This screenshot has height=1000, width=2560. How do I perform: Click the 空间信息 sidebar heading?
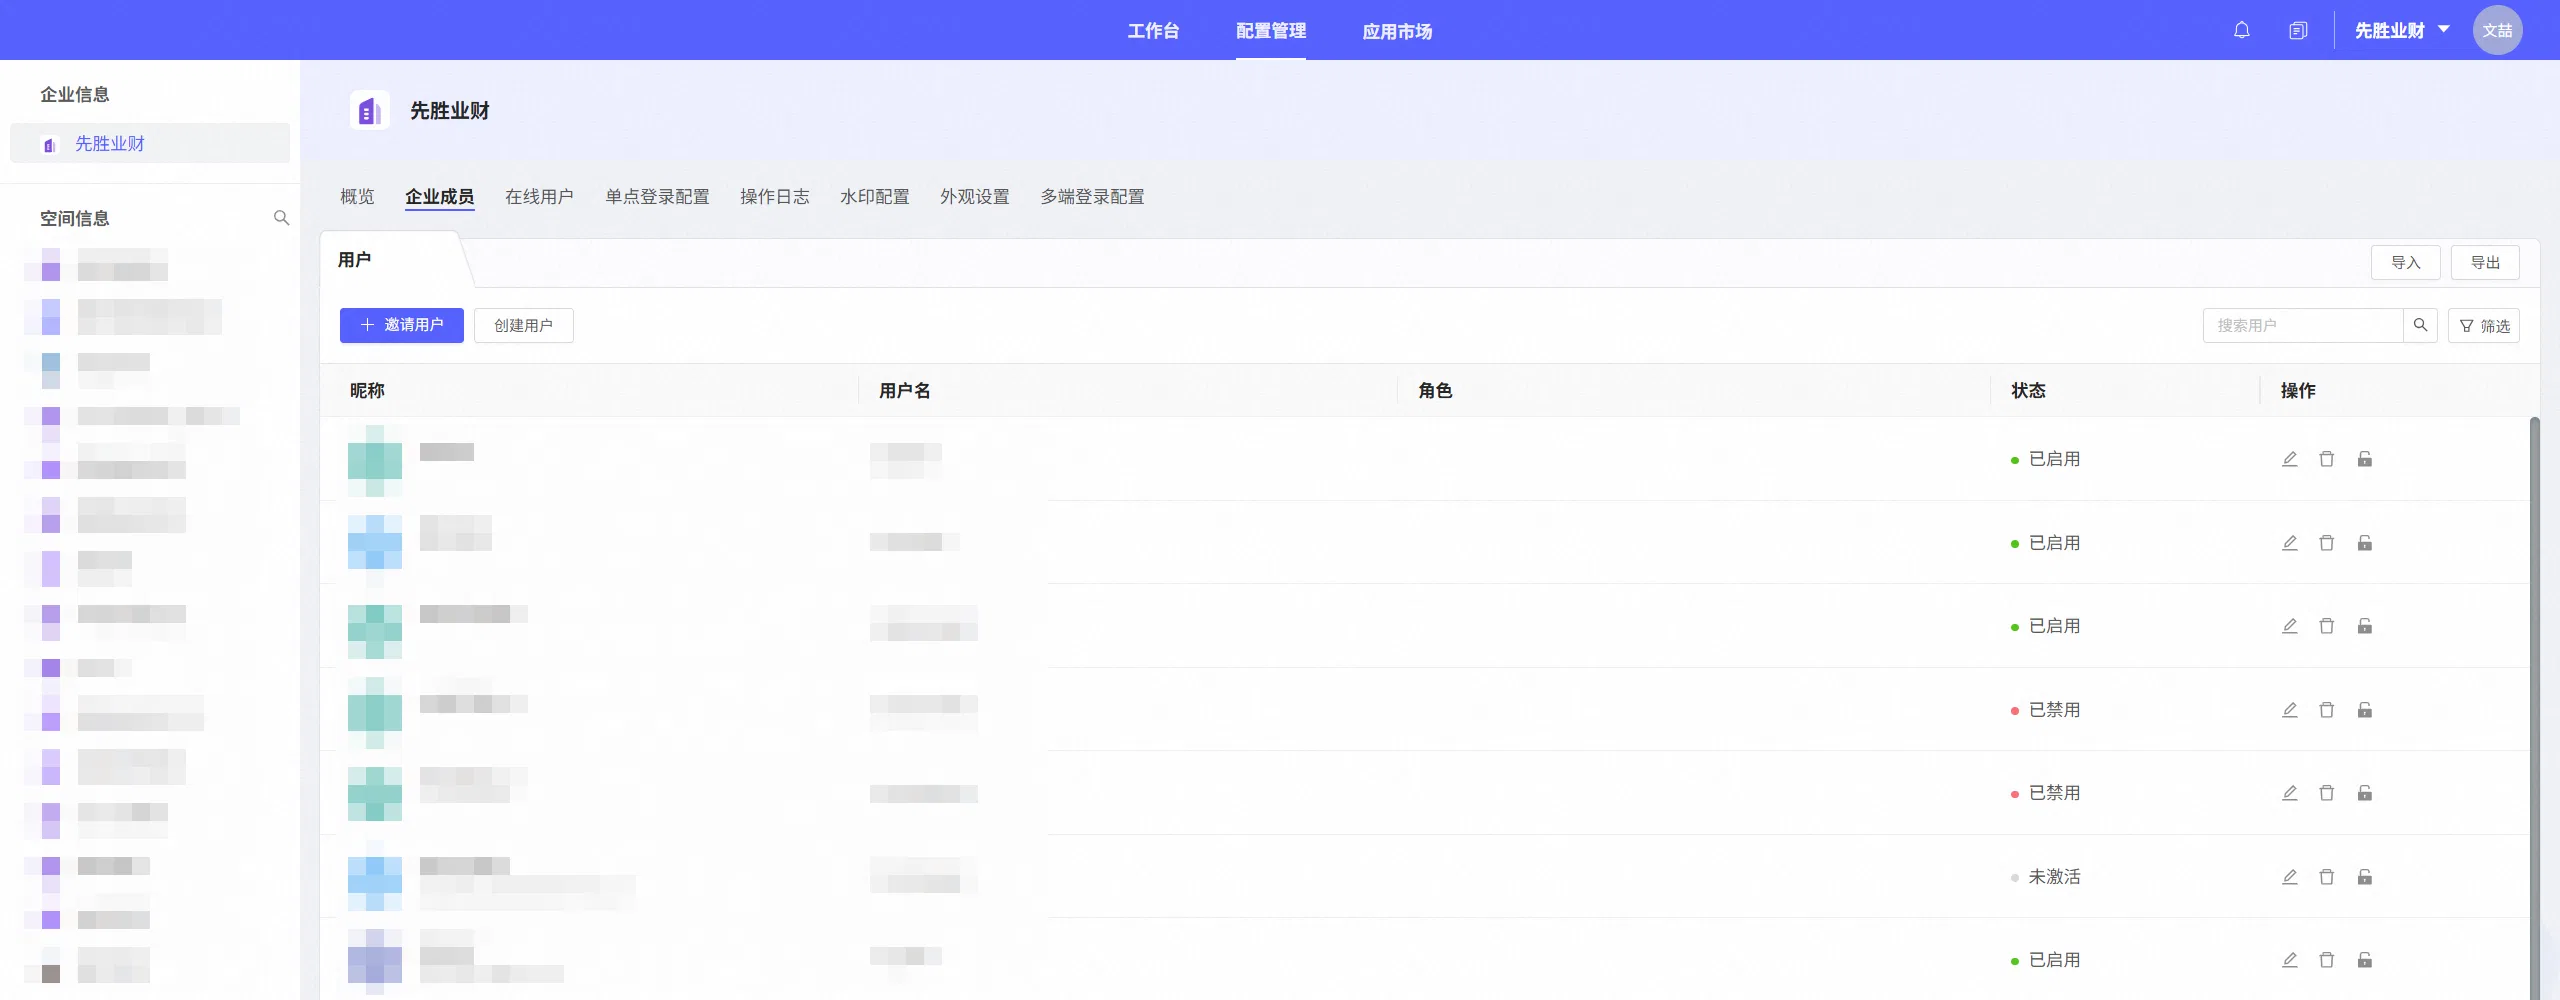coord(75,218)
